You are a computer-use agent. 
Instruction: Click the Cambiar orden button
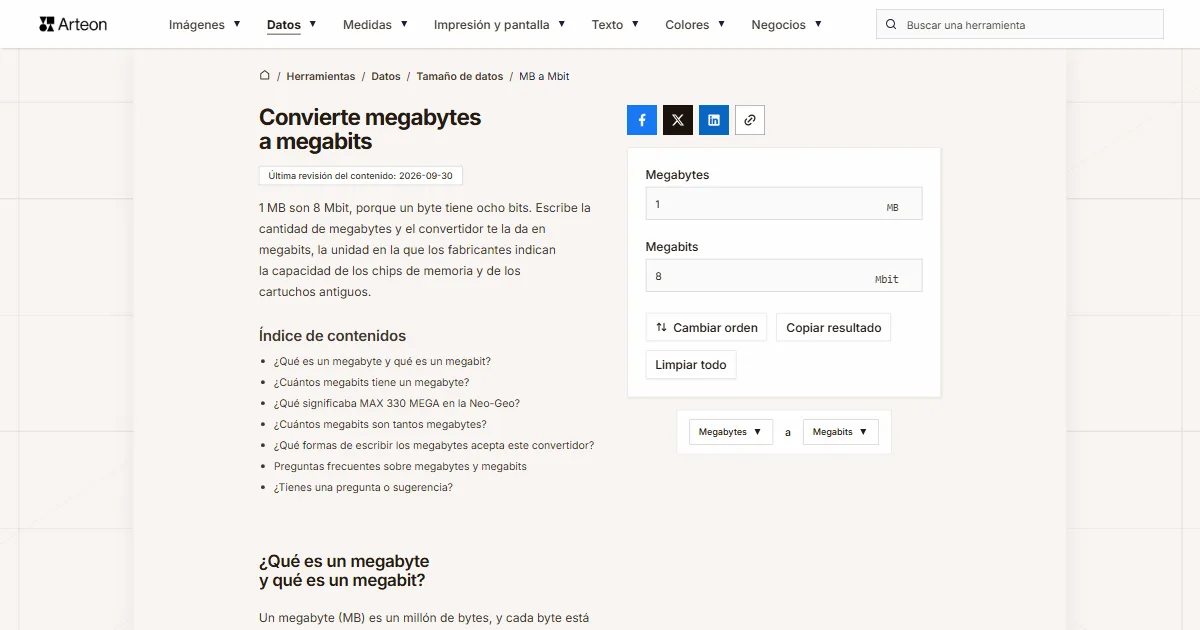[x=706, y=328]
